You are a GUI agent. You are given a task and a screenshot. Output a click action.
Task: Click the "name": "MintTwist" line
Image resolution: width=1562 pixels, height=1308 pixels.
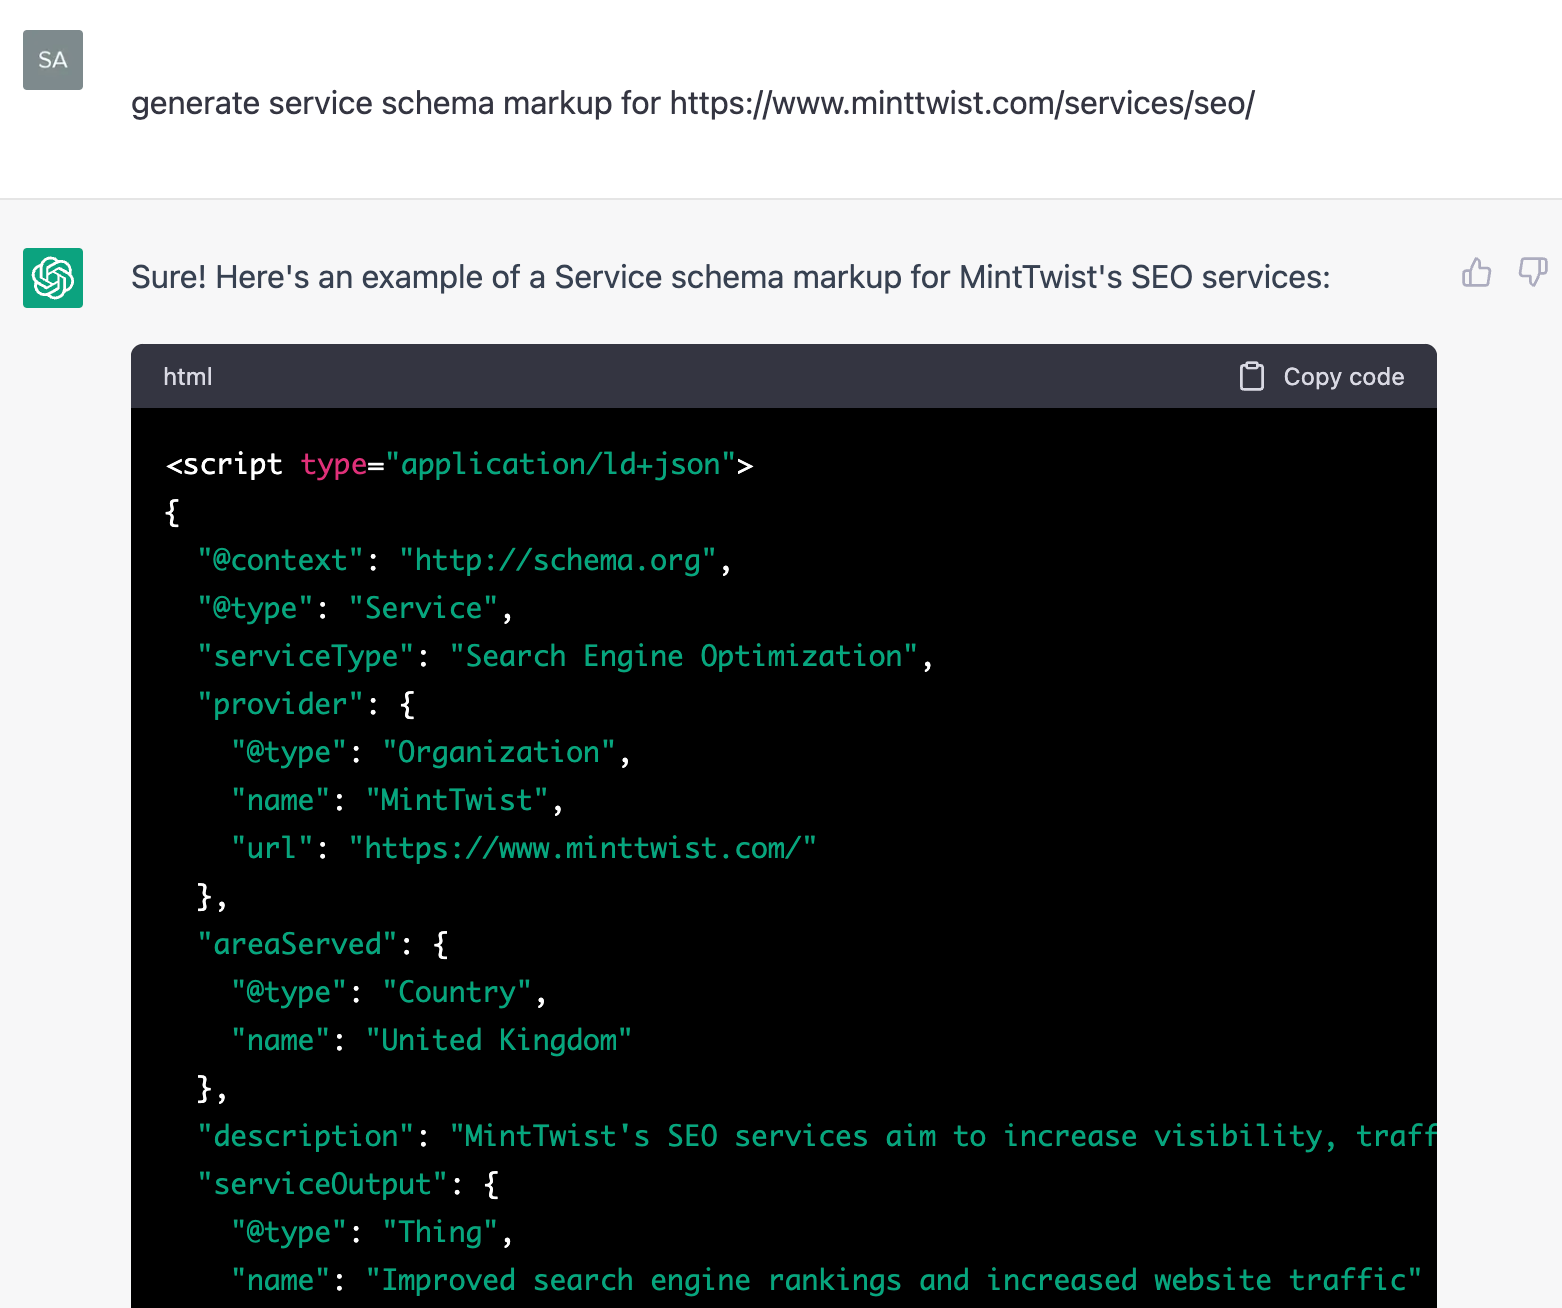tap(398, 800)
